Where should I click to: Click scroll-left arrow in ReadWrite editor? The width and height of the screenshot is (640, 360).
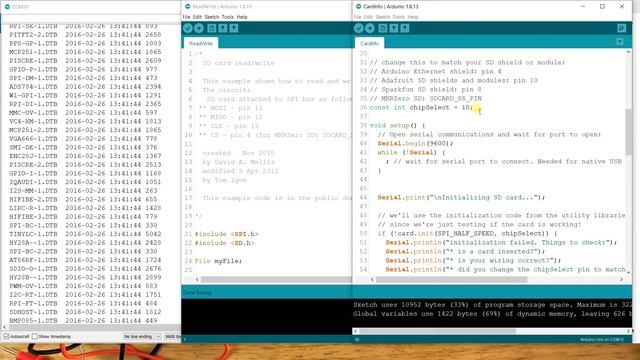(x=197, y=280)
